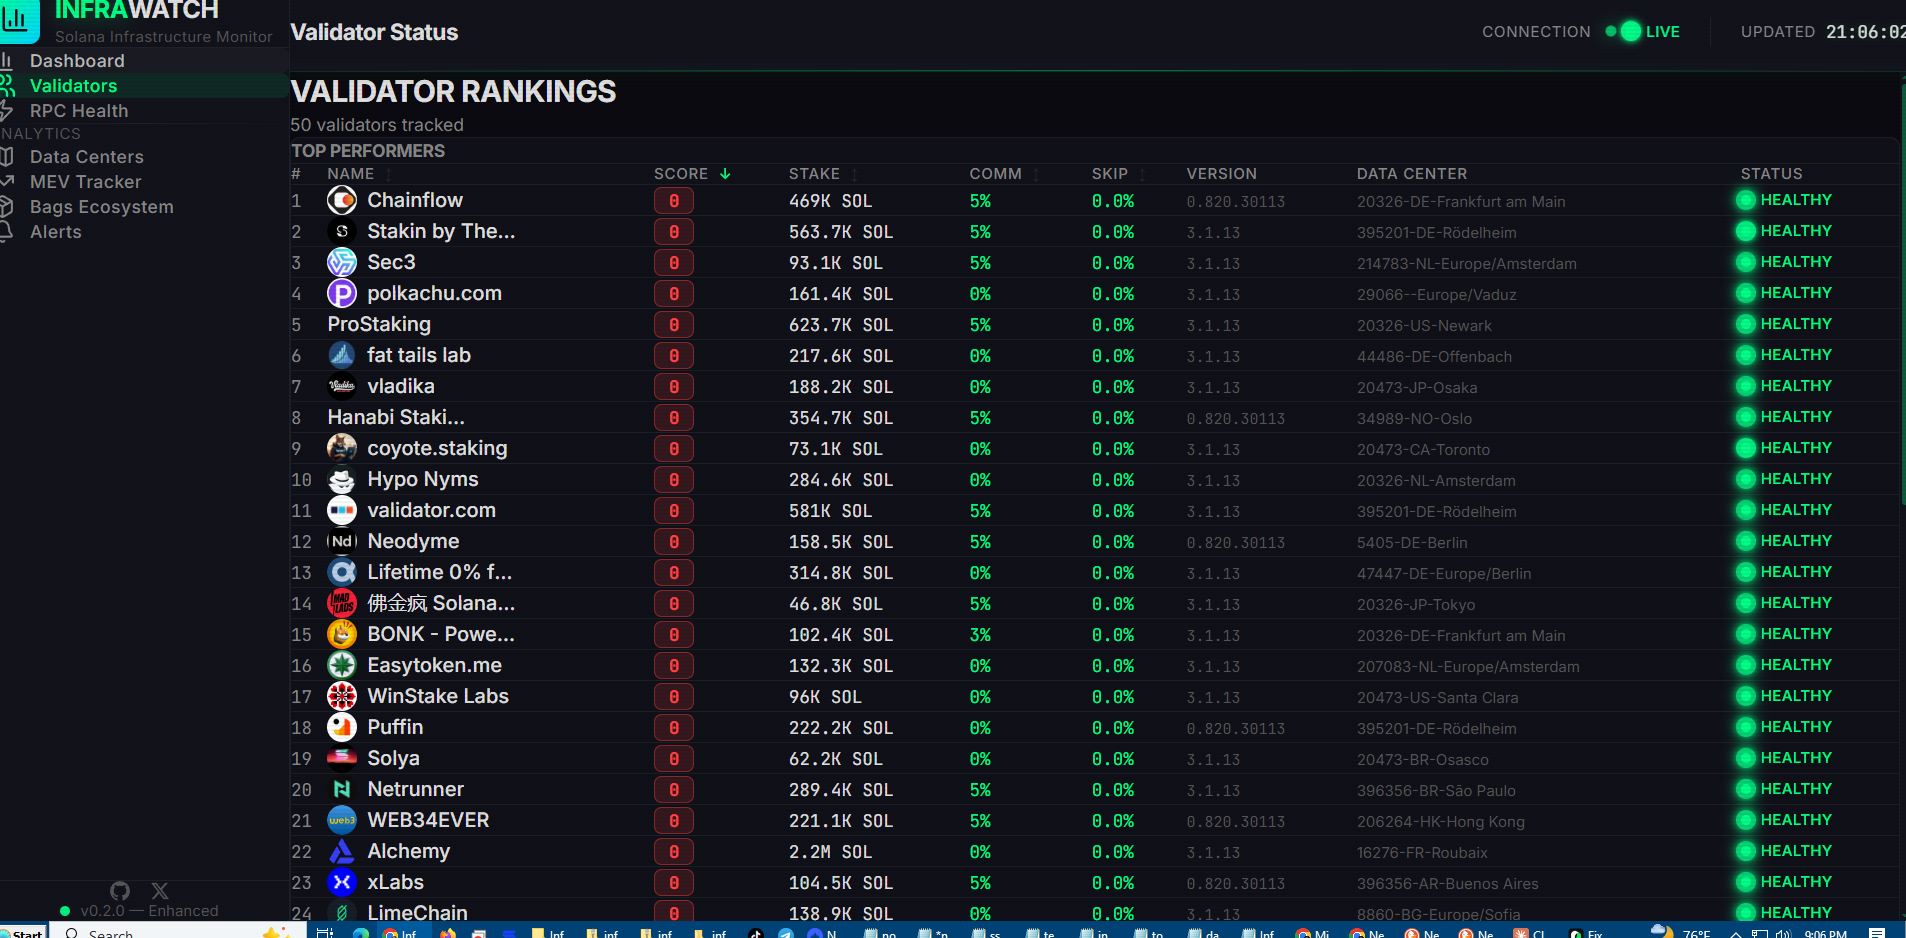The height and width of the screenshot is (938, 1906).
Task: Click the HEALTHY status for Sec3
Action: pyautogui.click(x=1784, y=262)
